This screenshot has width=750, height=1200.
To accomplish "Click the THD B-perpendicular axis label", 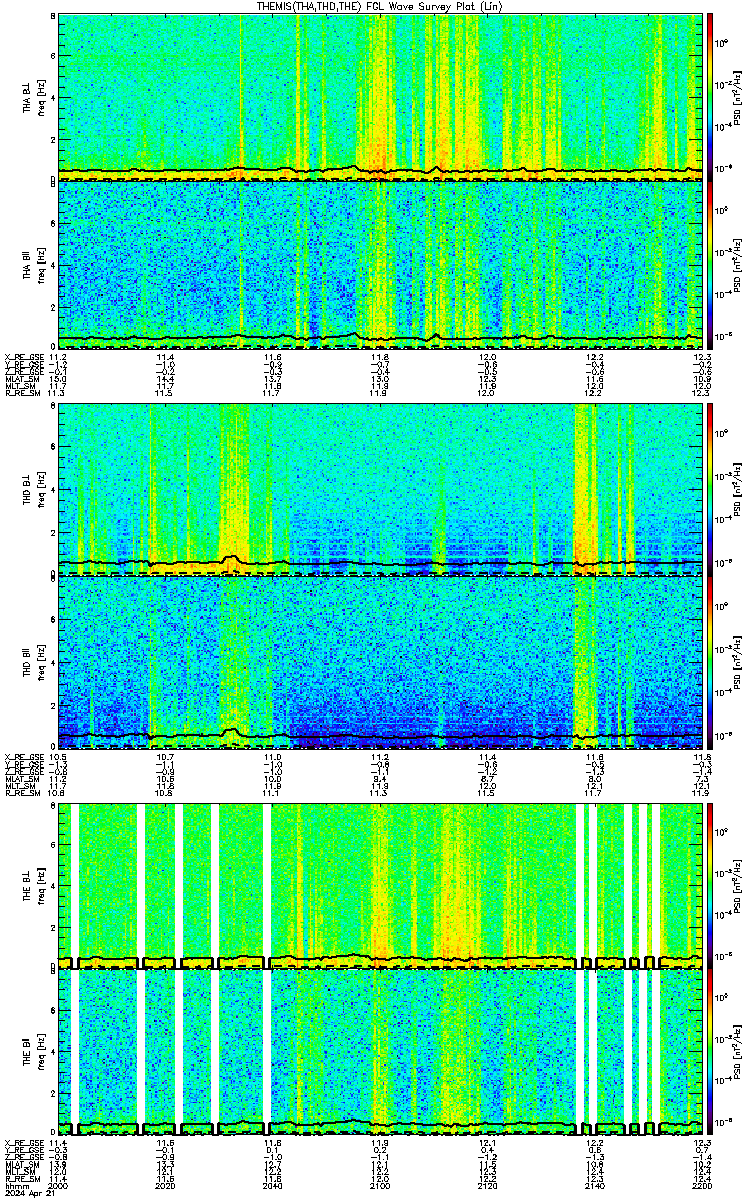I will (28, 490).
